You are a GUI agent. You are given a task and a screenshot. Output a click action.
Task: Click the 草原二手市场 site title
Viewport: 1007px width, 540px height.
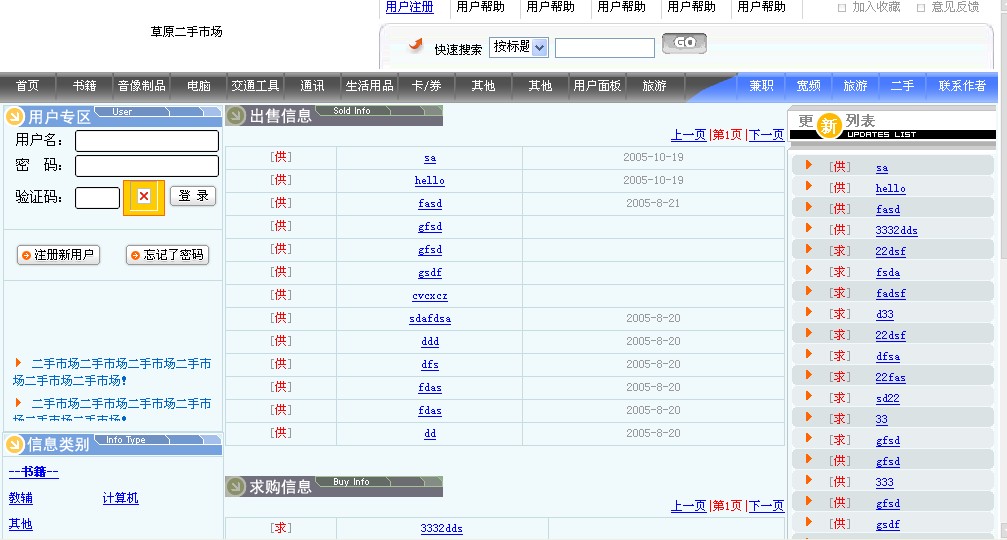[186, 31]
